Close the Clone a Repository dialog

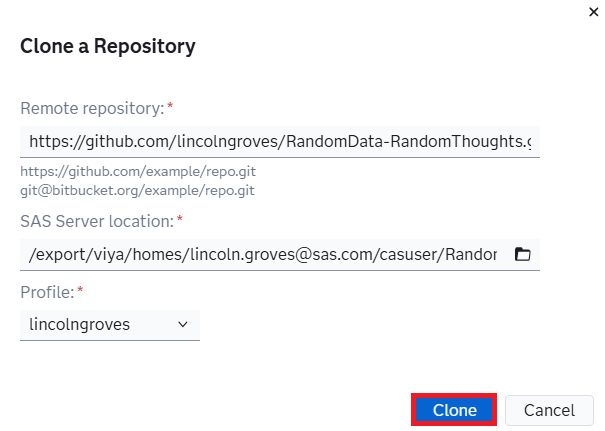pos(593,12)
